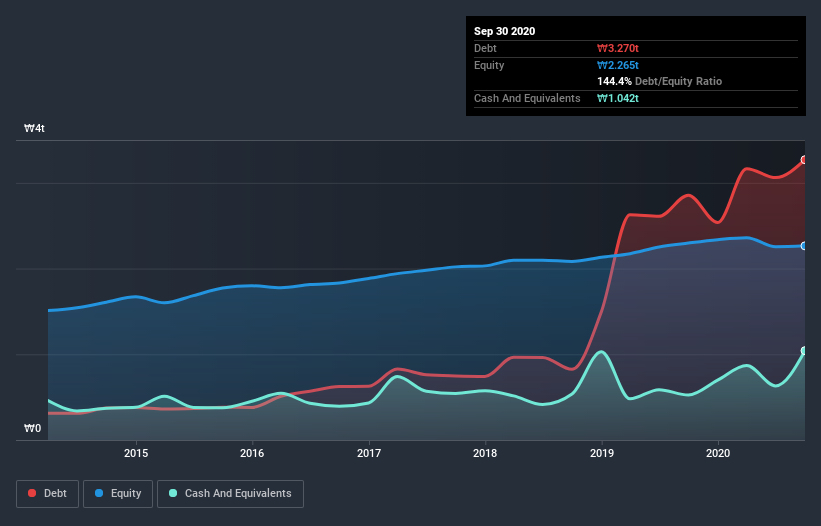Click the blue Equity endpoint marker
Screen dimensions: 821x526
coord(804,246)
